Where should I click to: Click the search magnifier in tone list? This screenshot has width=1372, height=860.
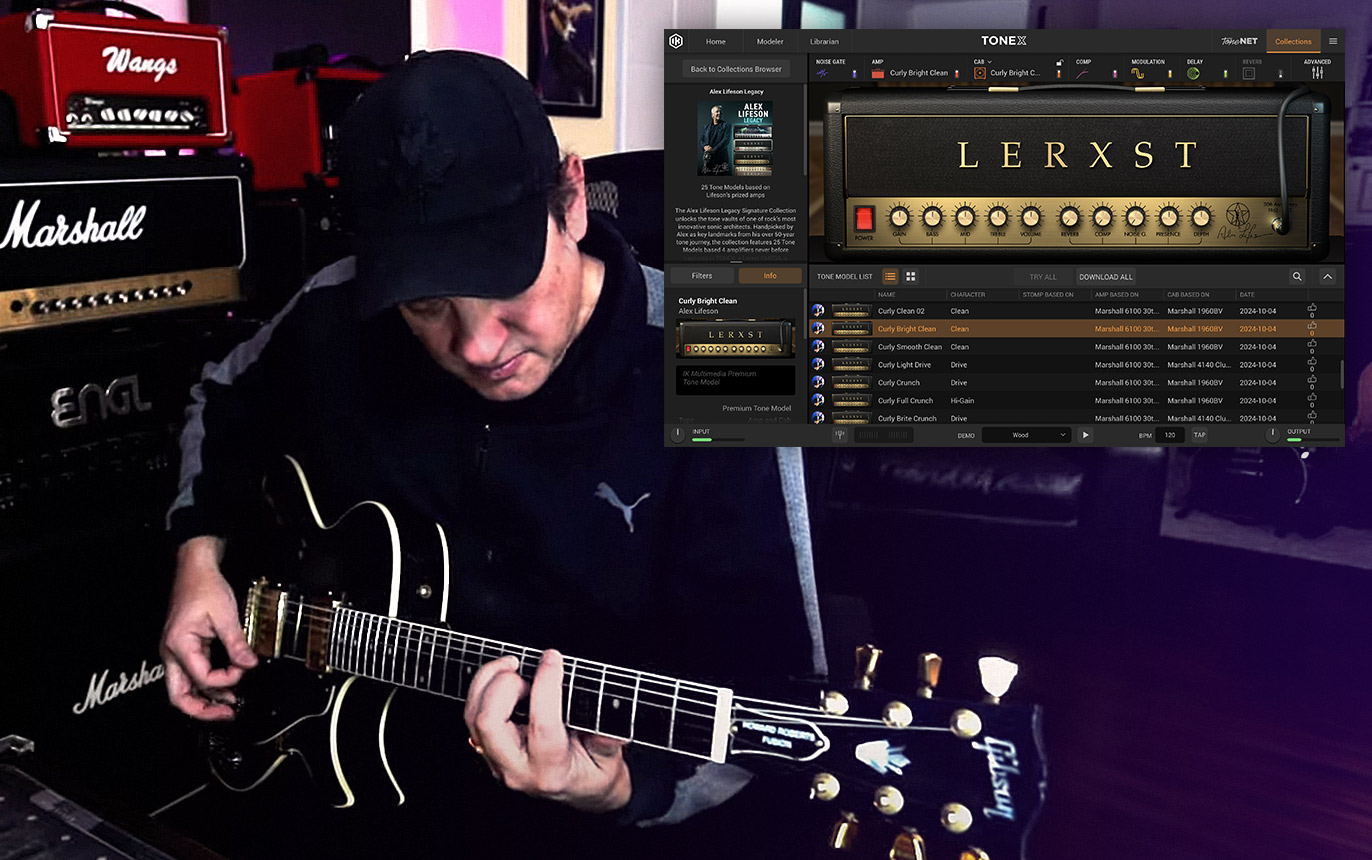[x=1297, y=276]
